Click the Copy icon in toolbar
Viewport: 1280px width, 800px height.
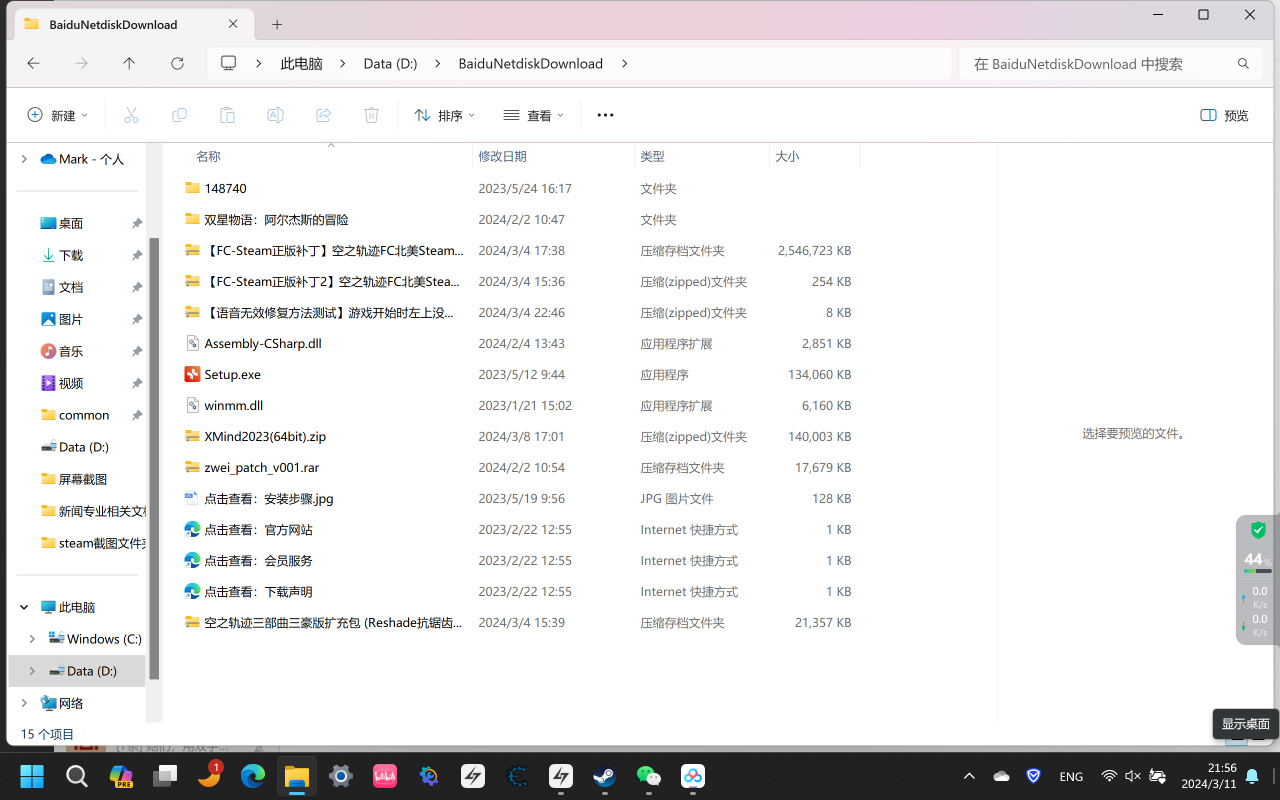click(179, 115)
